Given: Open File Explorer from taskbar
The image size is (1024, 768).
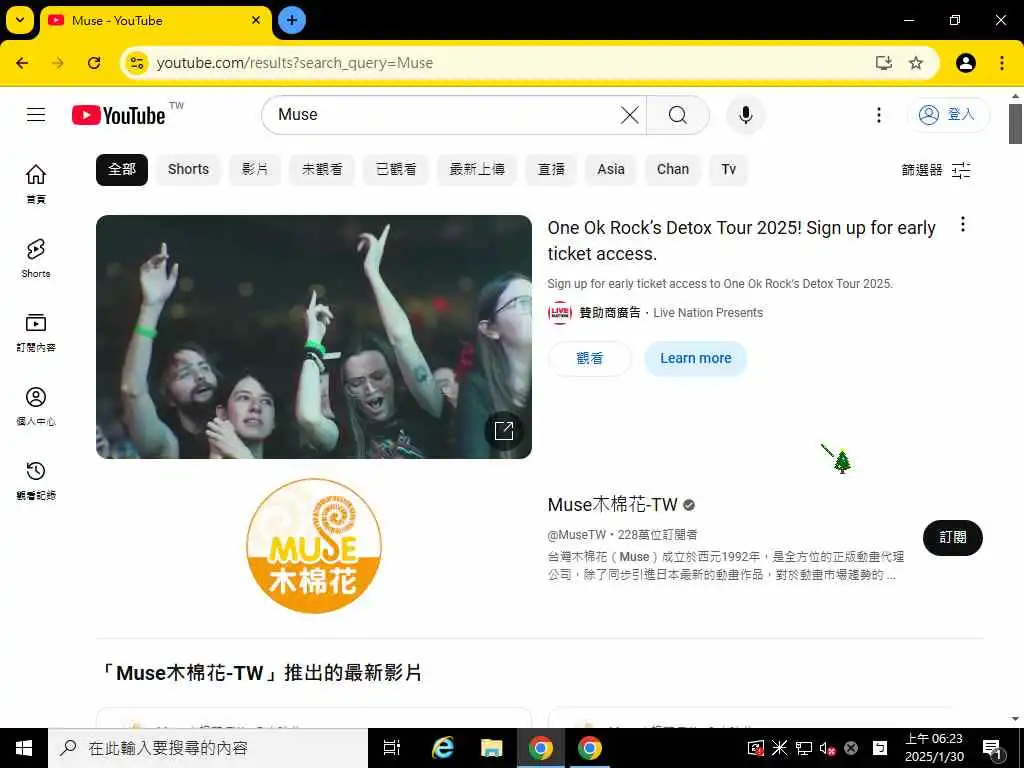Looking at the screenshot, I should 491,748.
